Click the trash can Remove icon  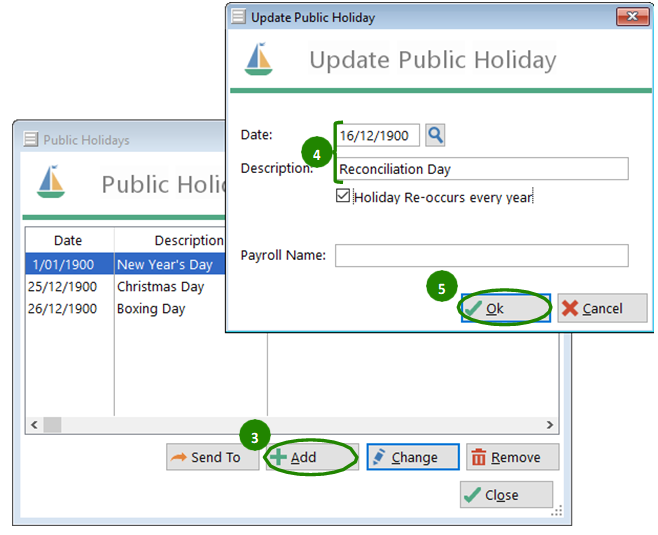click(x=478, y=457)
